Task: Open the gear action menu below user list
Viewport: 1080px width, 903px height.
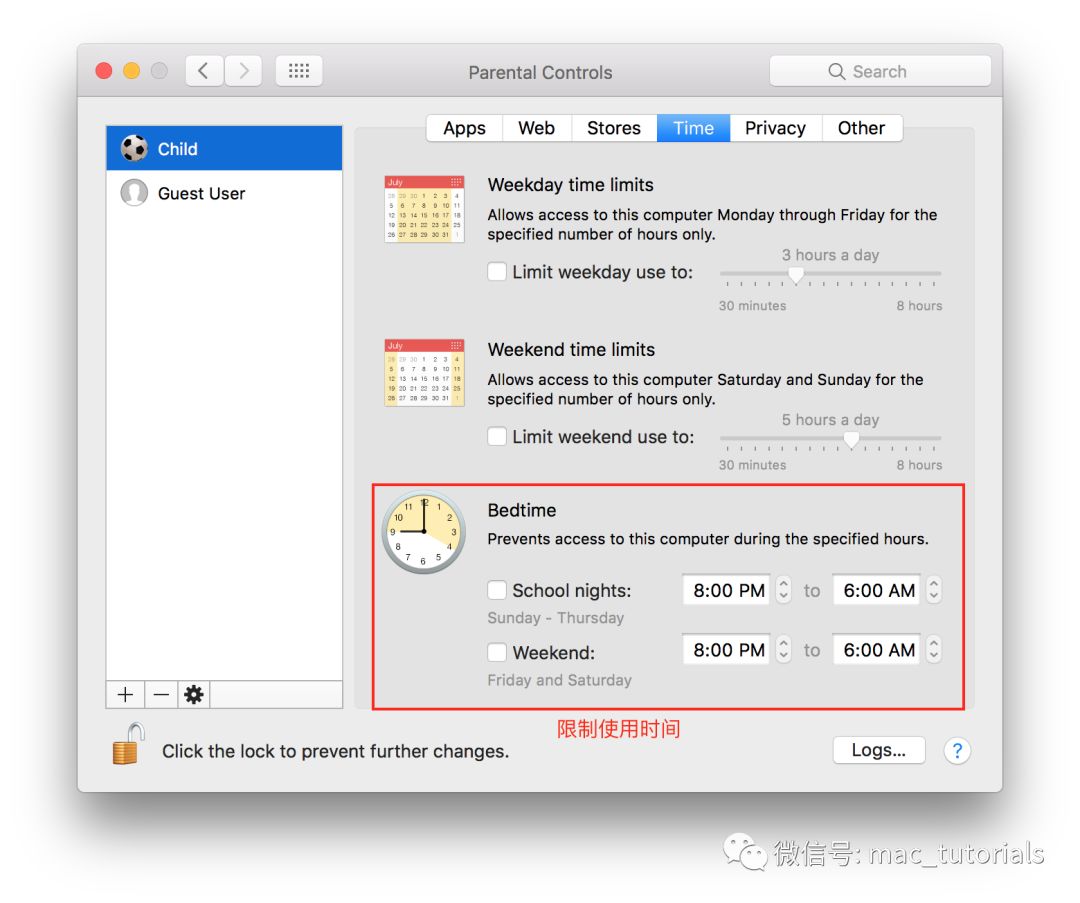Action: pyautogui.click(x=194, y=695)
